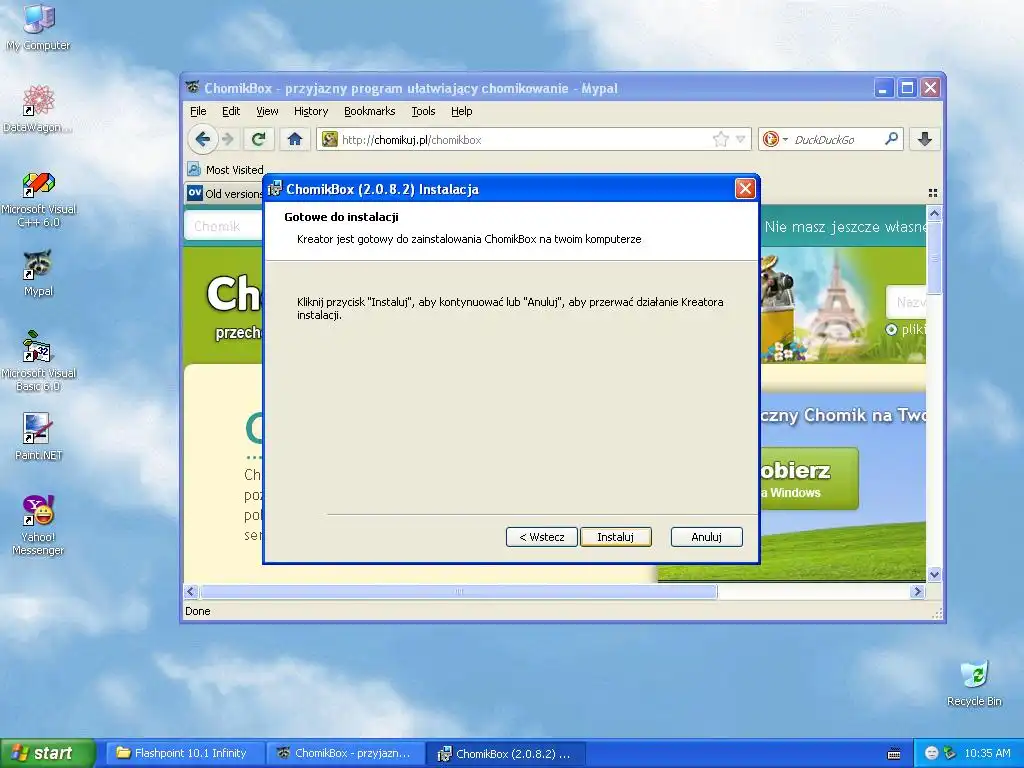Launch Microsoft Visual C++ 6.0 shortcut

tap(38, 199)
